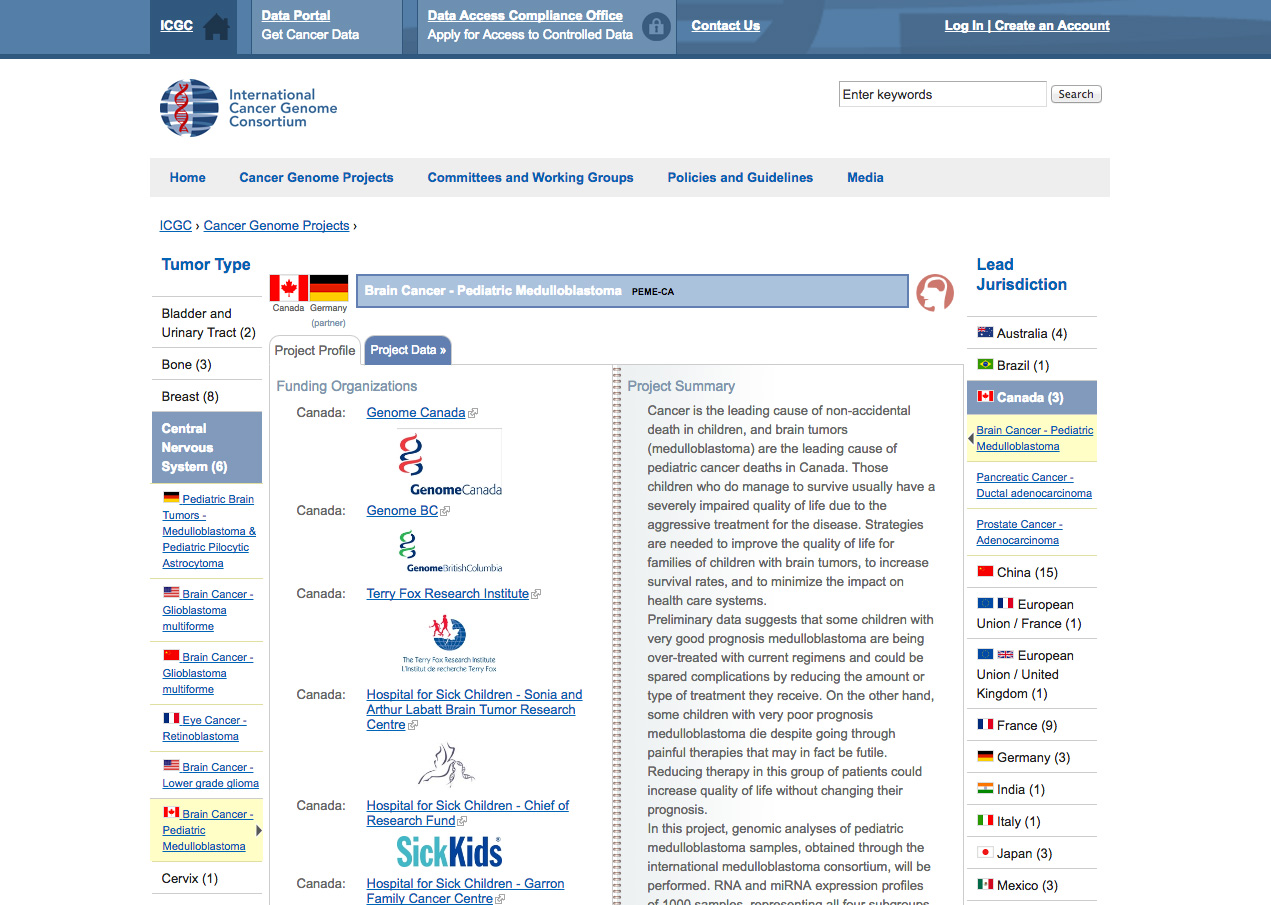This screenshot has height=905, width=1271.
Task: Click the Canada flag above project title
Action: tap(288, 288)
